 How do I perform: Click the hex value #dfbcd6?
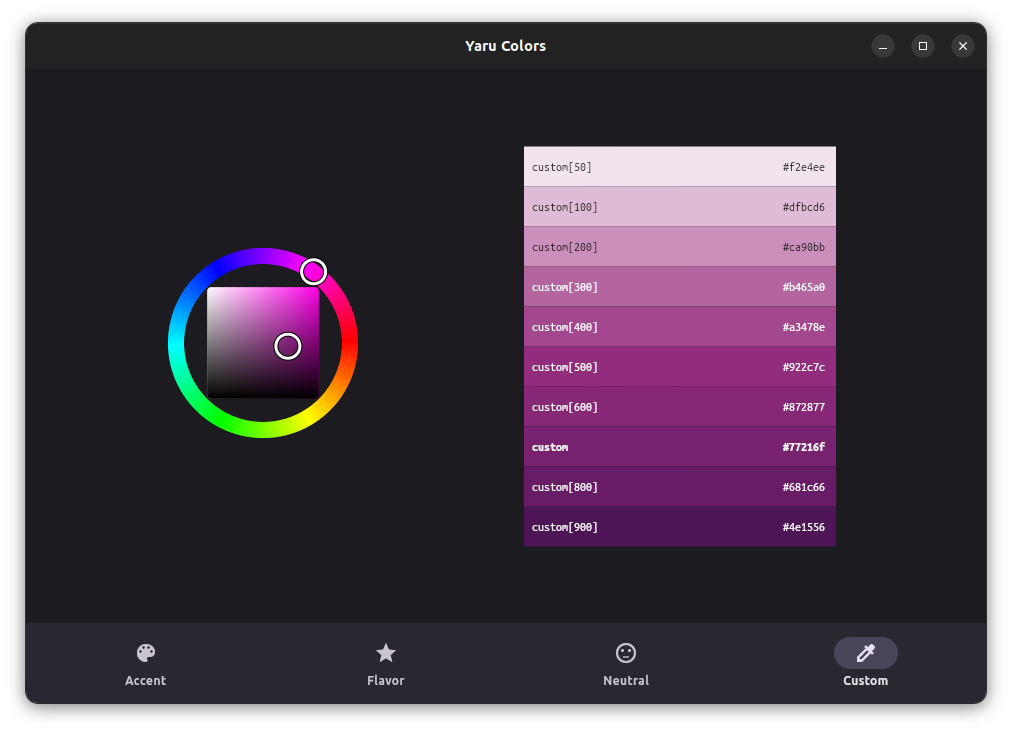tap(804, 207)
